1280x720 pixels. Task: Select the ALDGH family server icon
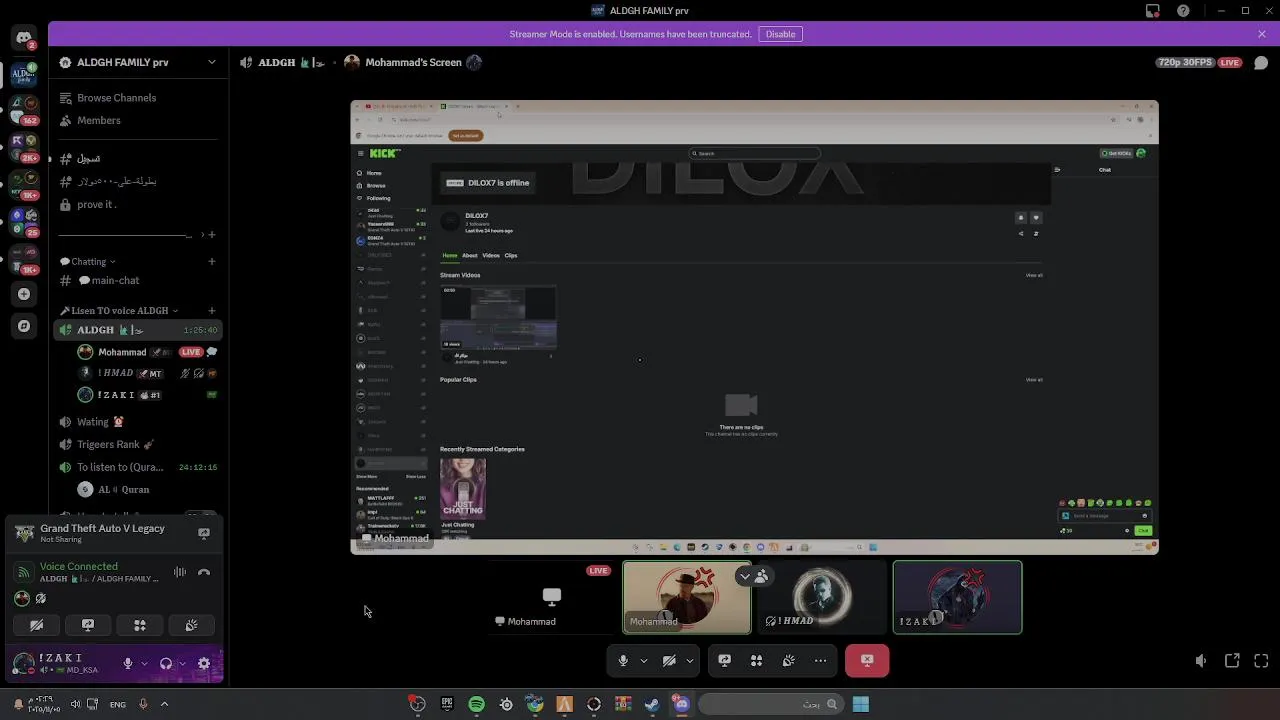(x=24, y=75)
